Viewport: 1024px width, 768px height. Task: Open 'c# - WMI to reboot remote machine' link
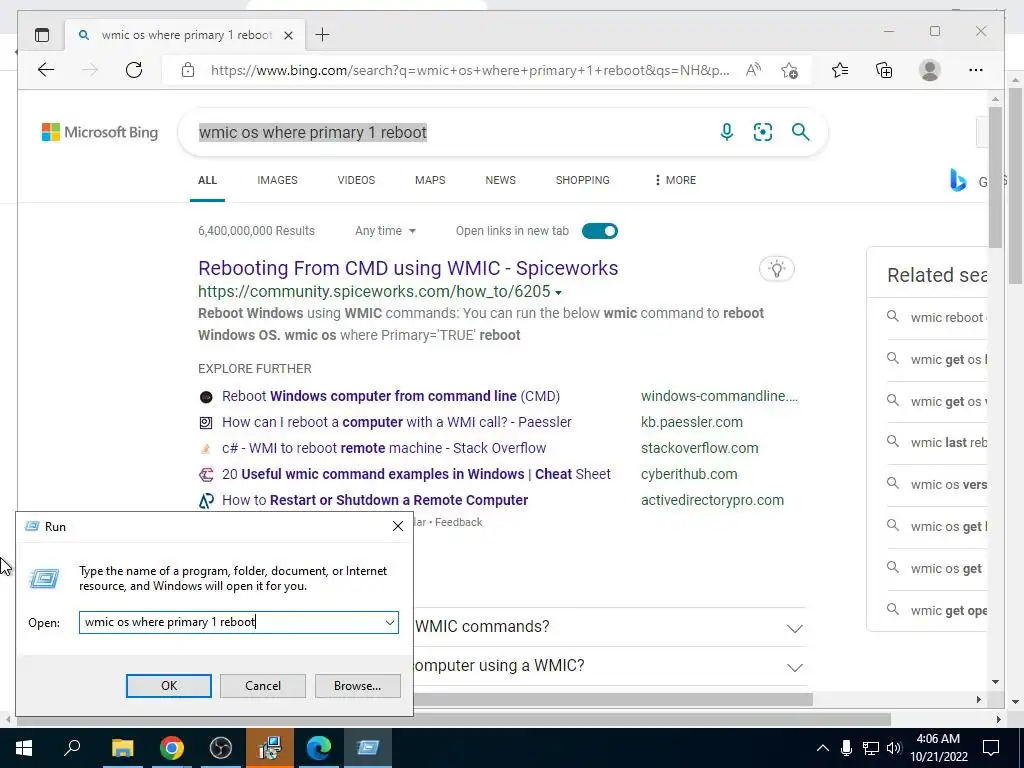384,449
